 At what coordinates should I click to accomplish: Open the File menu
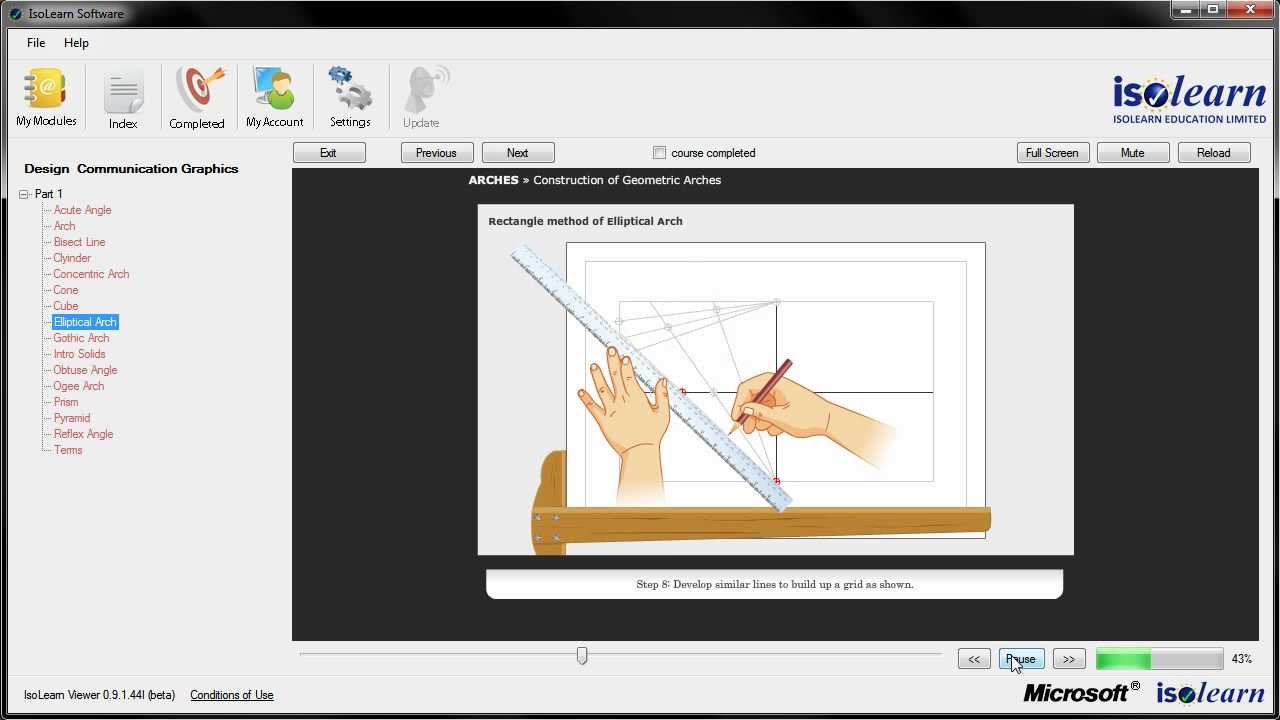point(36,43)
